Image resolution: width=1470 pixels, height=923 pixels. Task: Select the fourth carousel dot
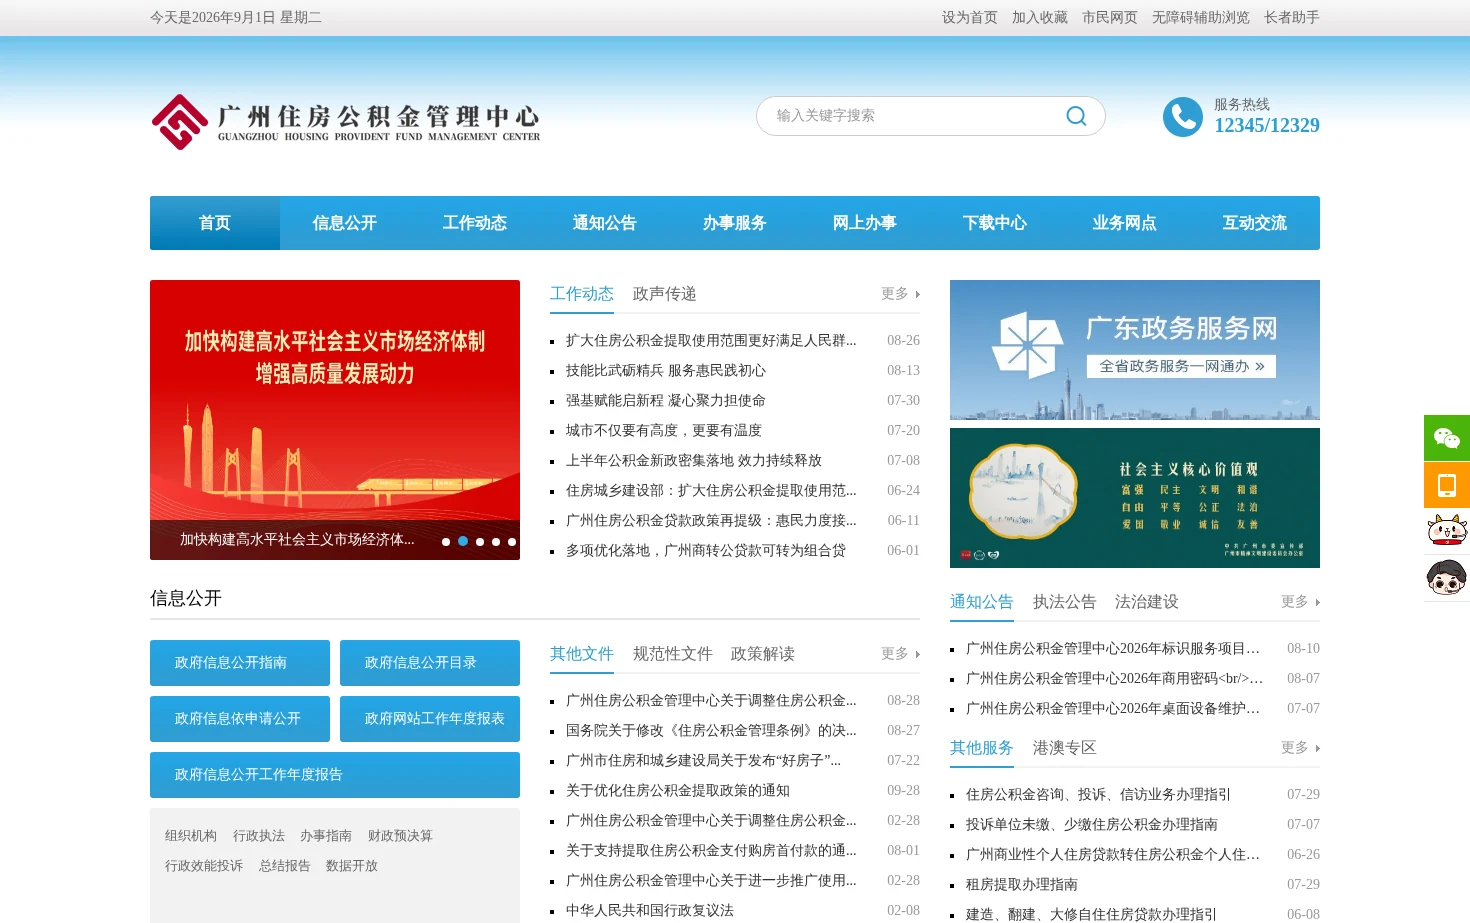(x=496, y=541)
